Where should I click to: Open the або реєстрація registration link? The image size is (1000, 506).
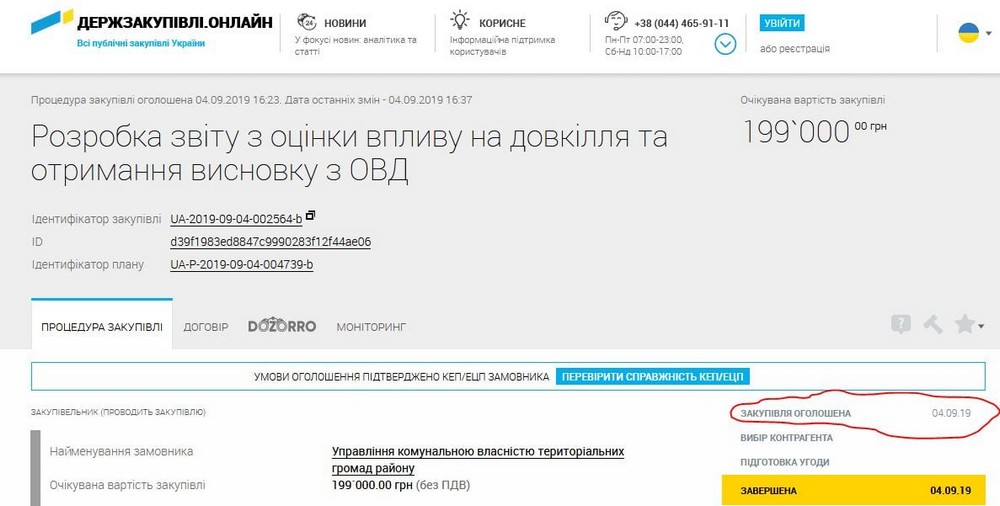(794, 48)
